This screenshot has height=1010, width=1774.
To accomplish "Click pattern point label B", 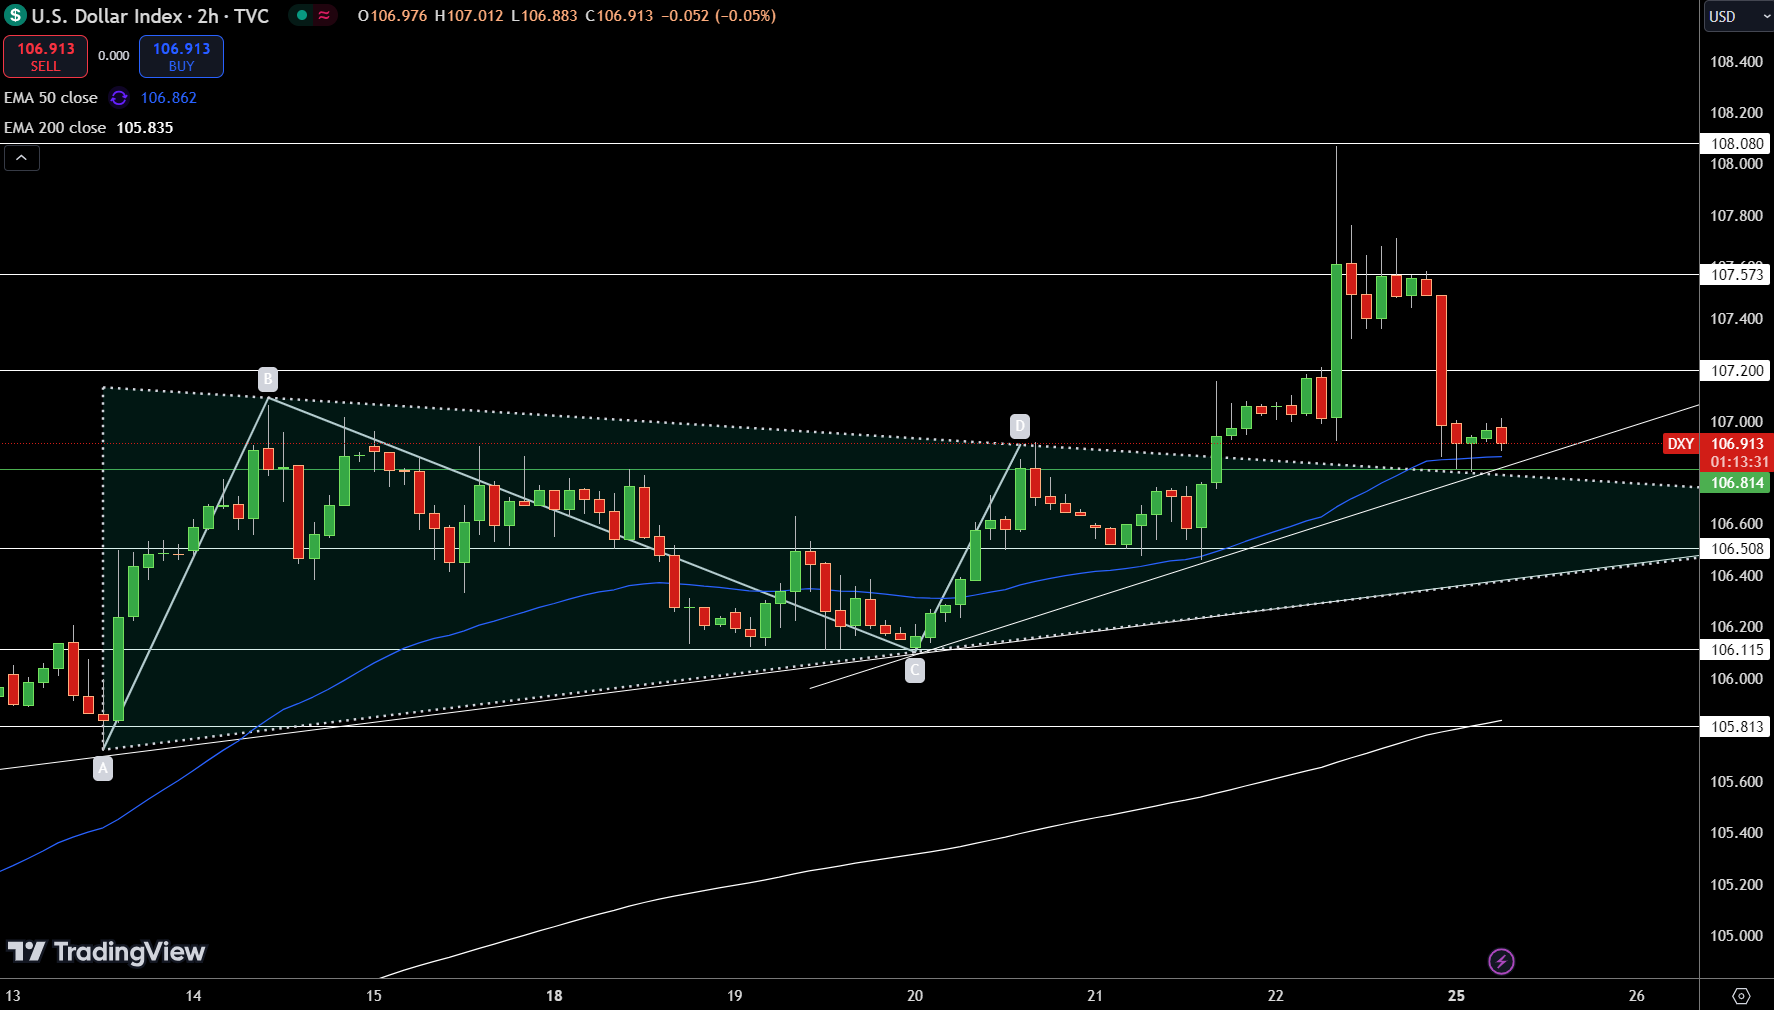I will point(268,379).
